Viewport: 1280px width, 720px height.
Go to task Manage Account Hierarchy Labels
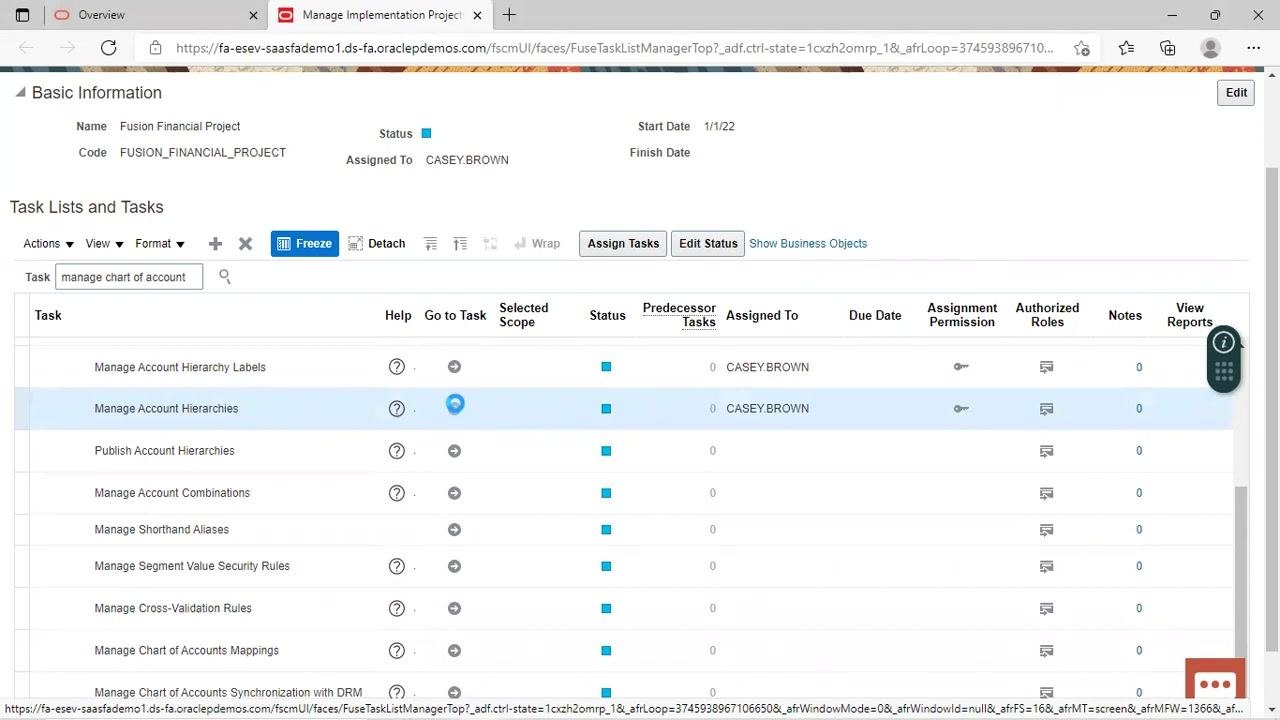coord(454,367)
